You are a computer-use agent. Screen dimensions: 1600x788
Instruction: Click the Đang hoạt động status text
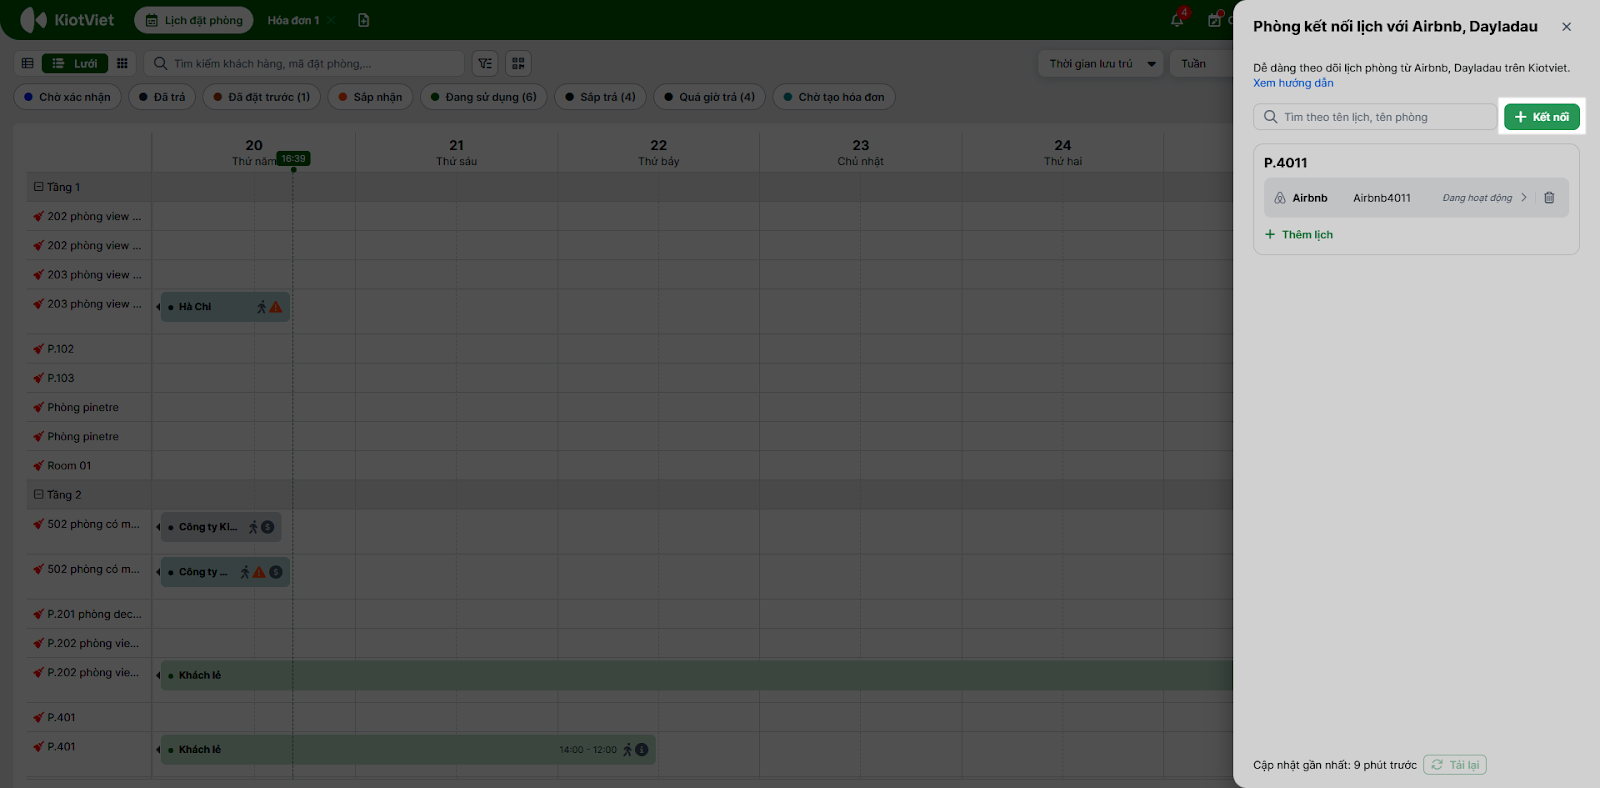pyautogui.click(x=1477, y=198)
